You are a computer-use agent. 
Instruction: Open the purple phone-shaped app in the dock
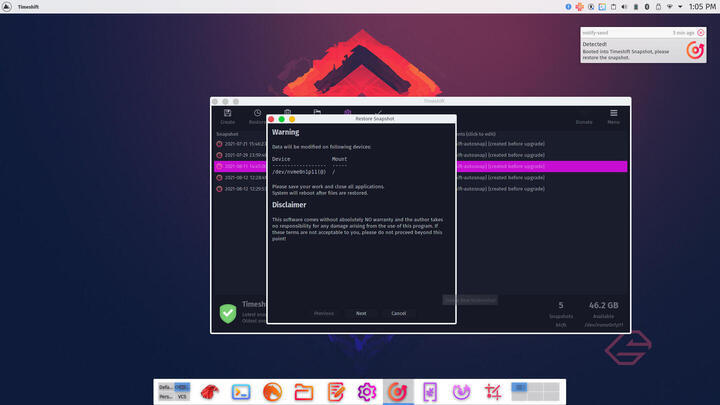(x=430, y=392)
